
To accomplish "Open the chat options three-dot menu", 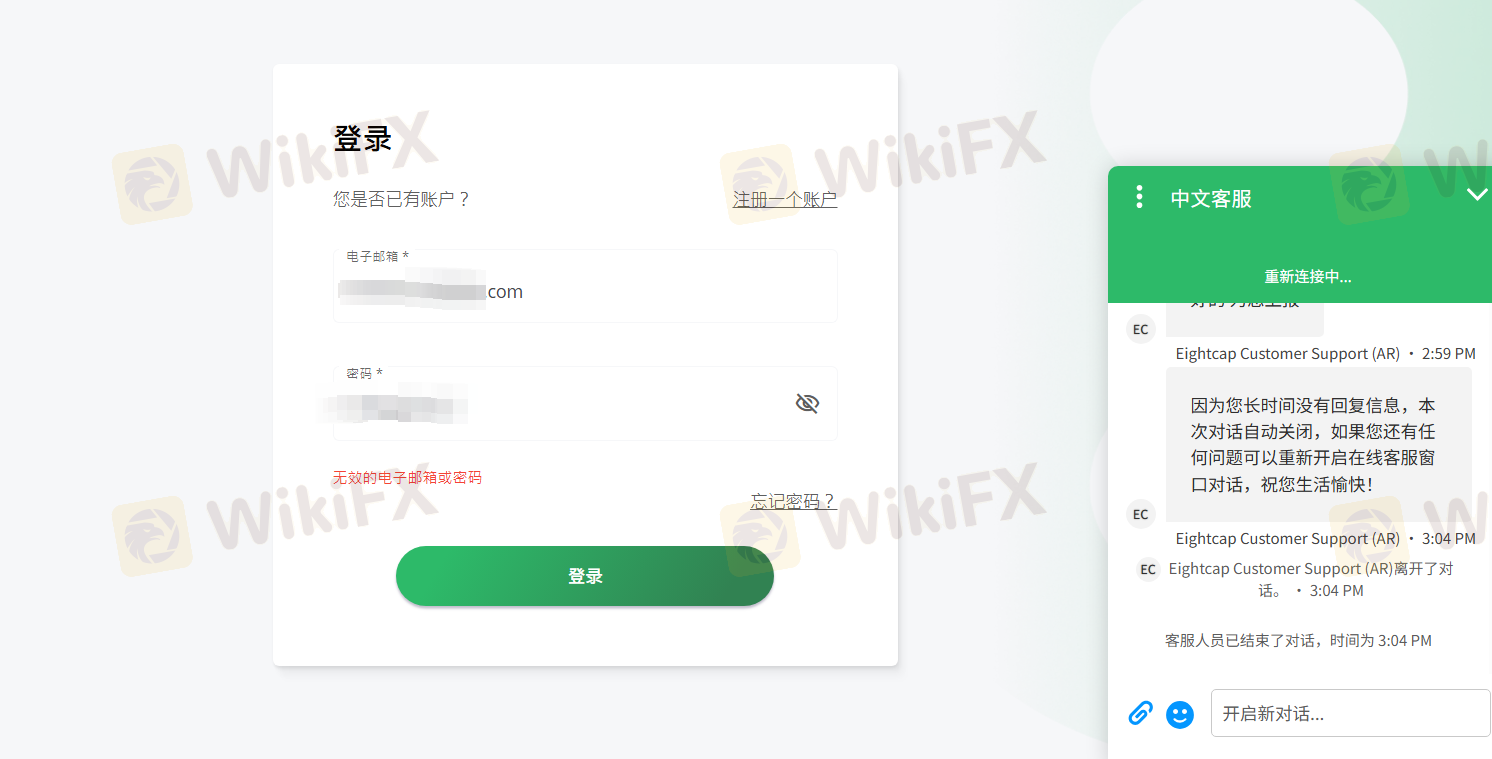I will tap(1139, 196).
